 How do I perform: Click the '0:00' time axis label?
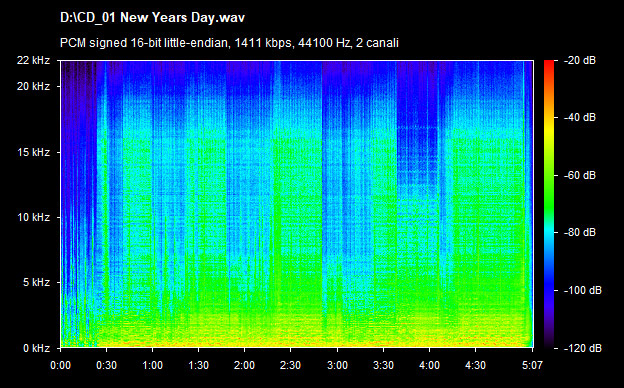[x=60, y=365]
